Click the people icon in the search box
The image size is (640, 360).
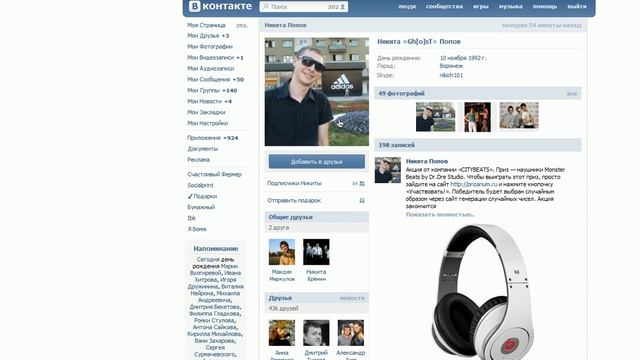pos(343,7)
